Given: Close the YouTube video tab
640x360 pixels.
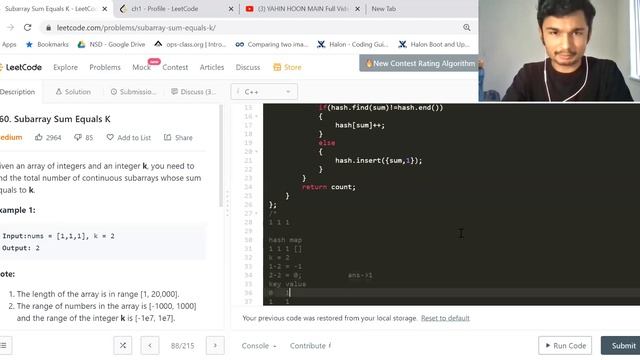Looking at the screenshot, I should pos(358,9).
